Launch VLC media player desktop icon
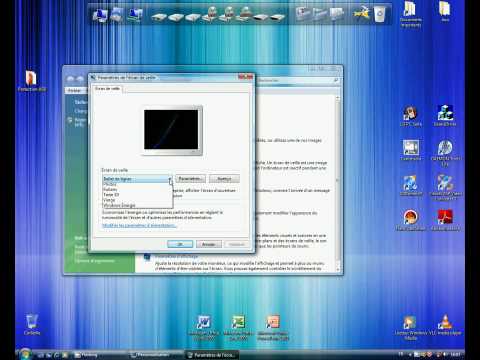The width and height of the screenshot is (480, 360). click(x=445, y=325)
